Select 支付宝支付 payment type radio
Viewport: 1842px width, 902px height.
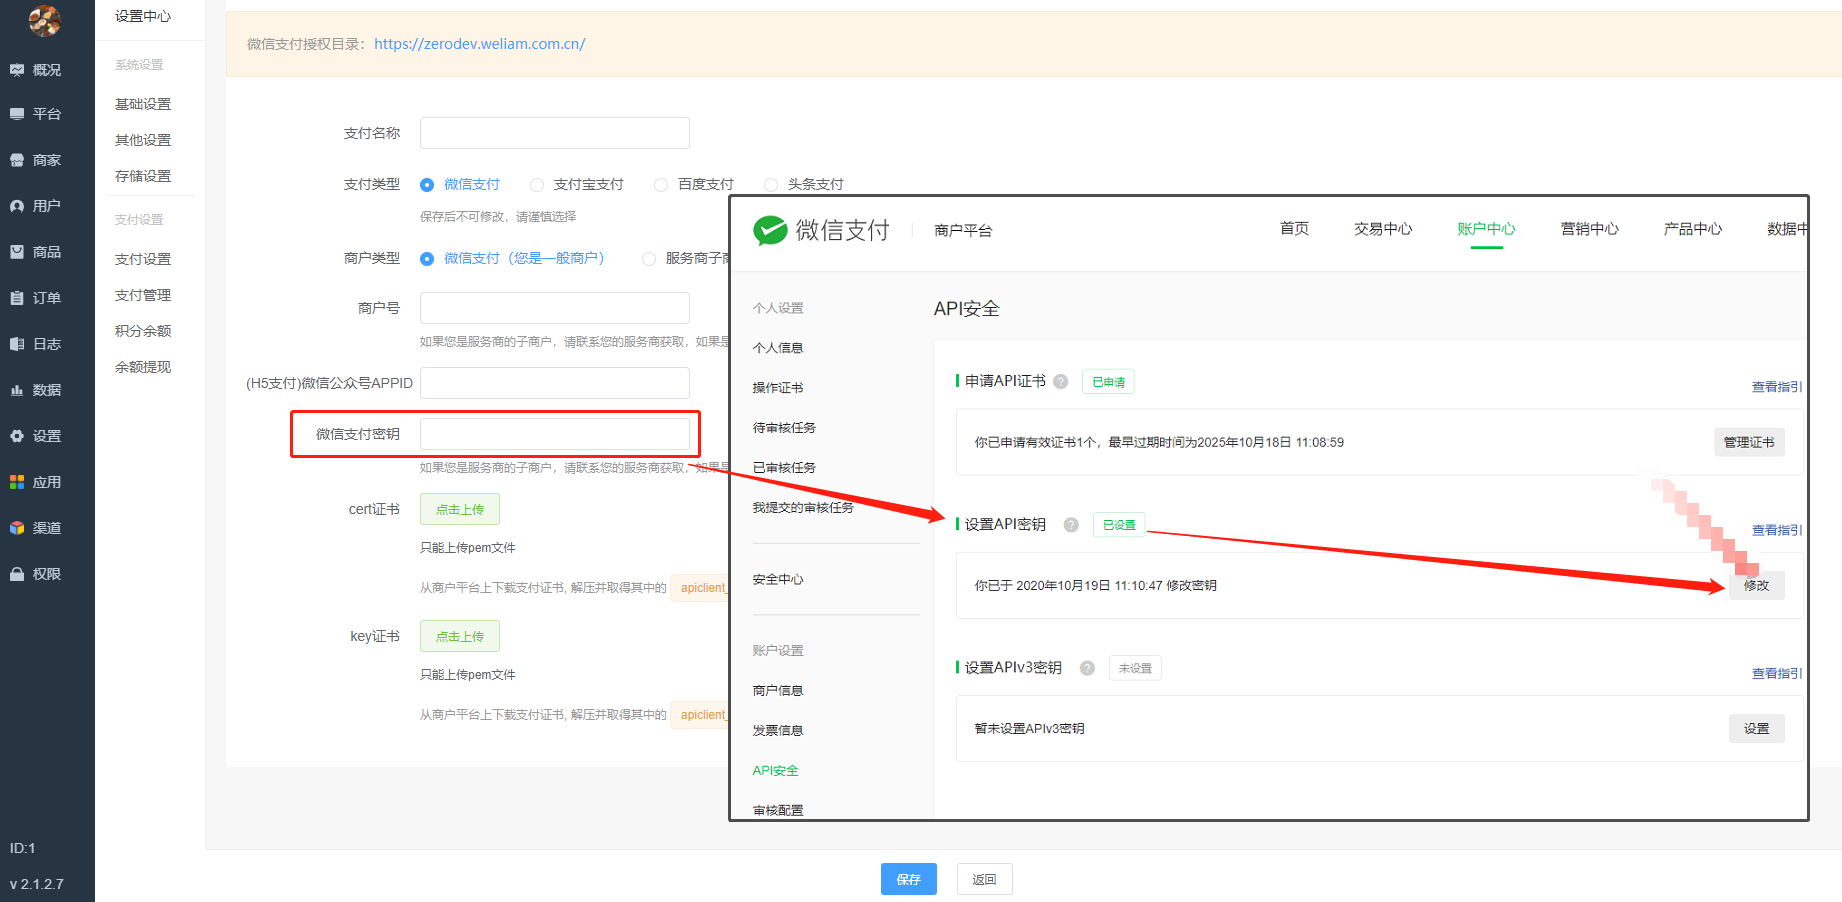pos(537,185)
